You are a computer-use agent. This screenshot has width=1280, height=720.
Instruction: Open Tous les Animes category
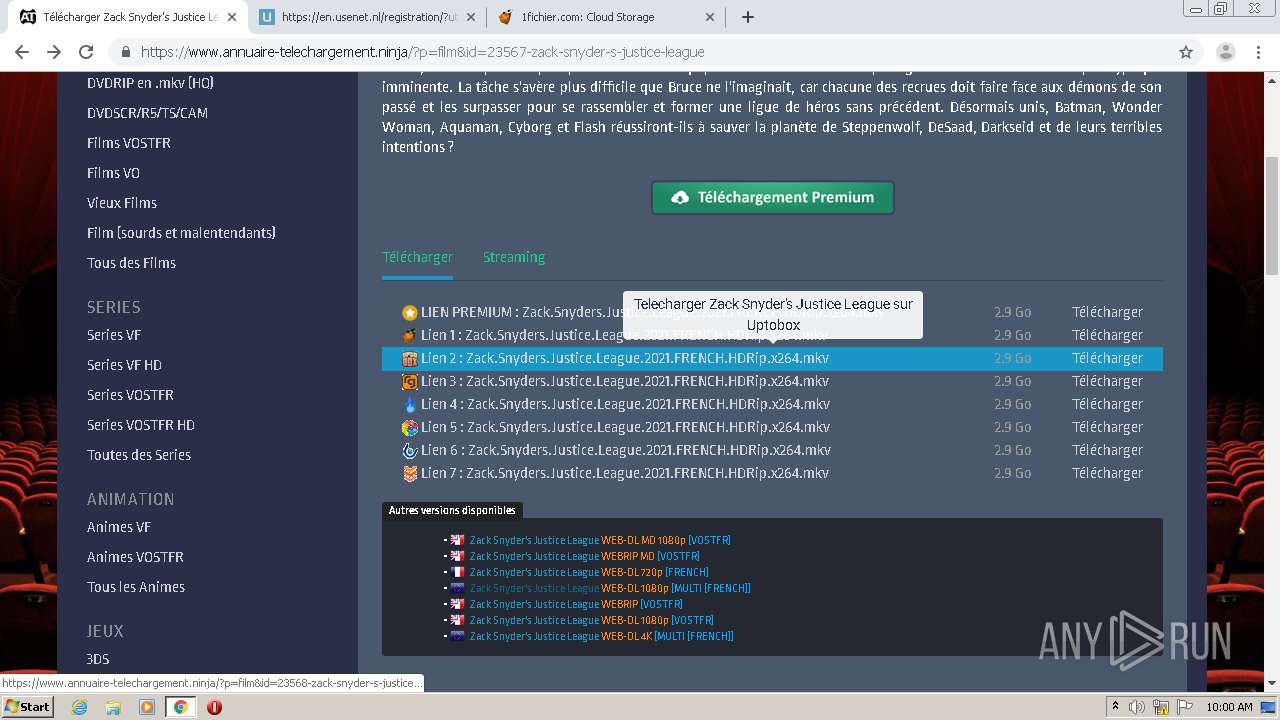136,587
